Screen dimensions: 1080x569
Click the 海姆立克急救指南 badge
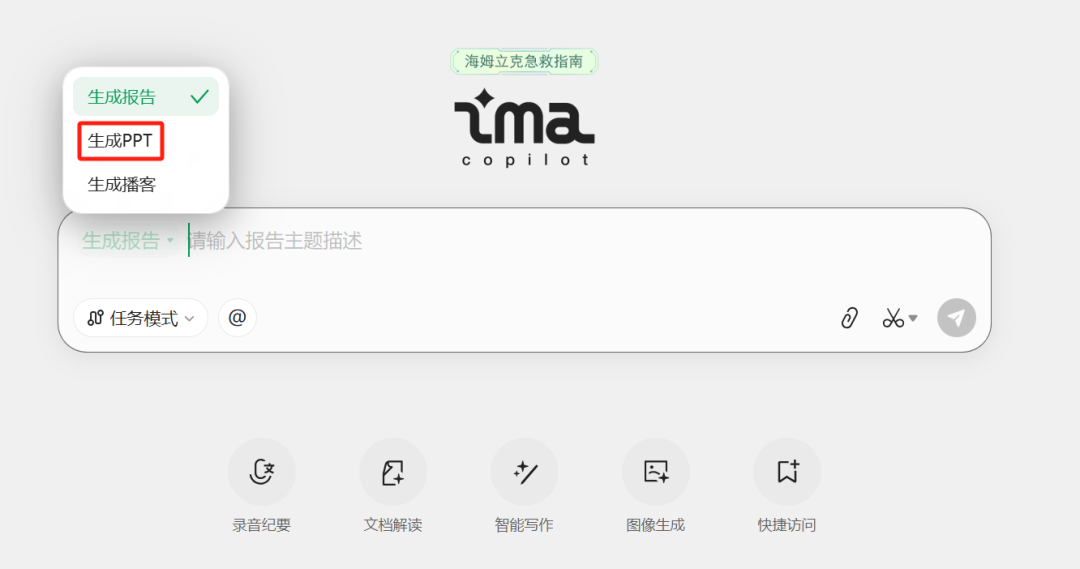(524, 61)
